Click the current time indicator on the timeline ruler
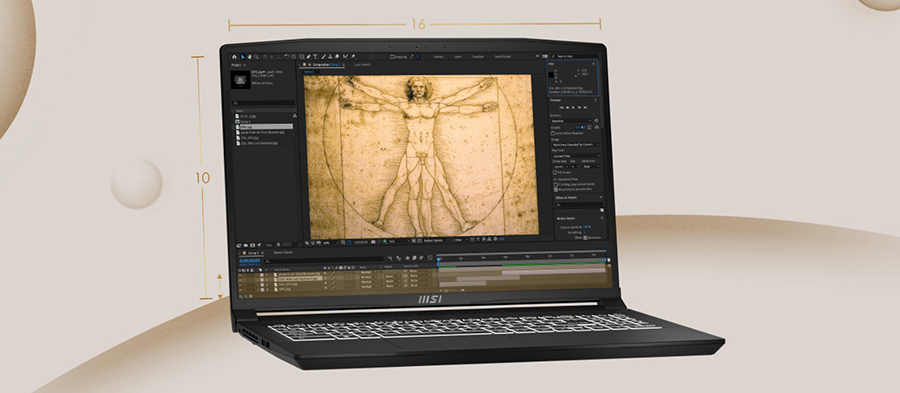Viewport: 900px width, 393px height. tap(439, 259)
